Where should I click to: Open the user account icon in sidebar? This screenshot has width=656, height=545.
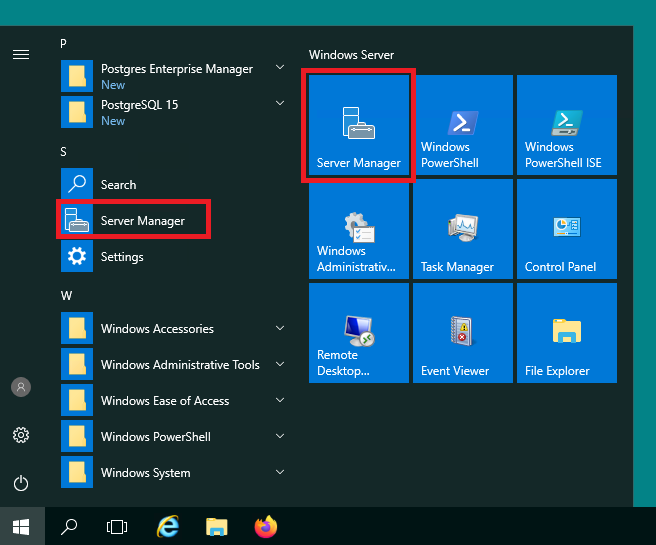(21, 387)
